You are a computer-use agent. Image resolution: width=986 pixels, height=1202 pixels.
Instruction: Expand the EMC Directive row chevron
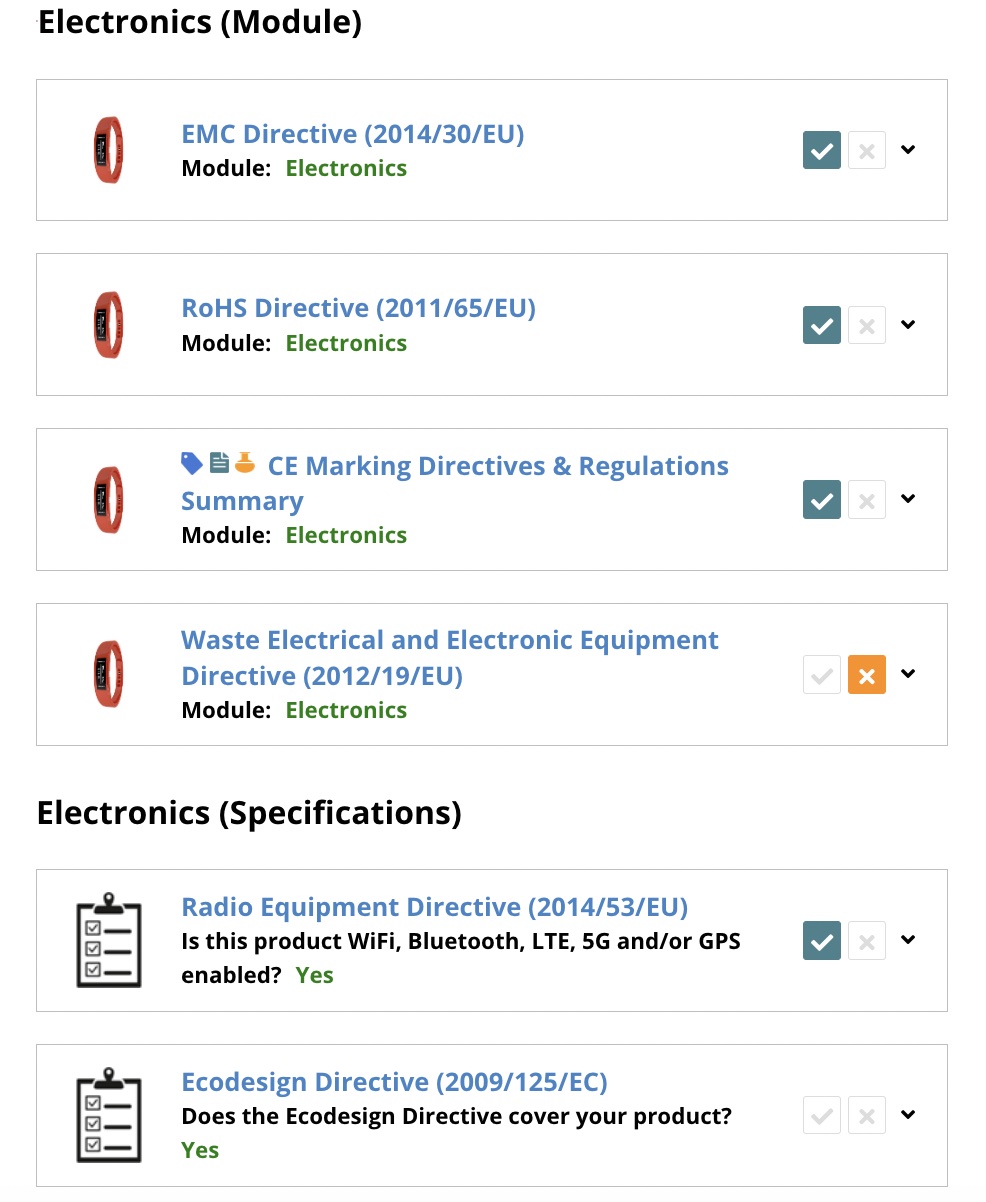[x=908, y=150]
